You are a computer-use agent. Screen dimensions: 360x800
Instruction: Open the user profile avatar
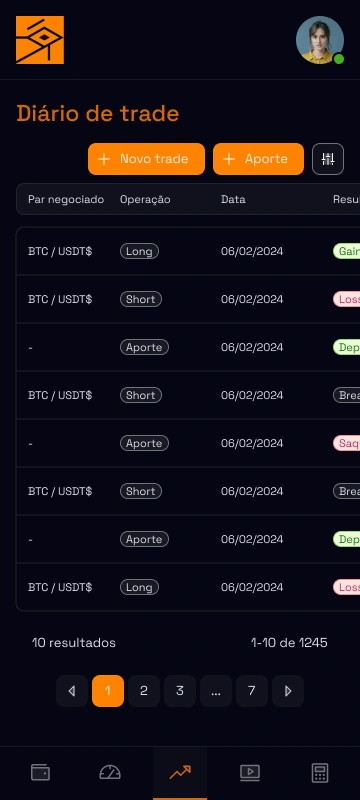tap(320, 40)
